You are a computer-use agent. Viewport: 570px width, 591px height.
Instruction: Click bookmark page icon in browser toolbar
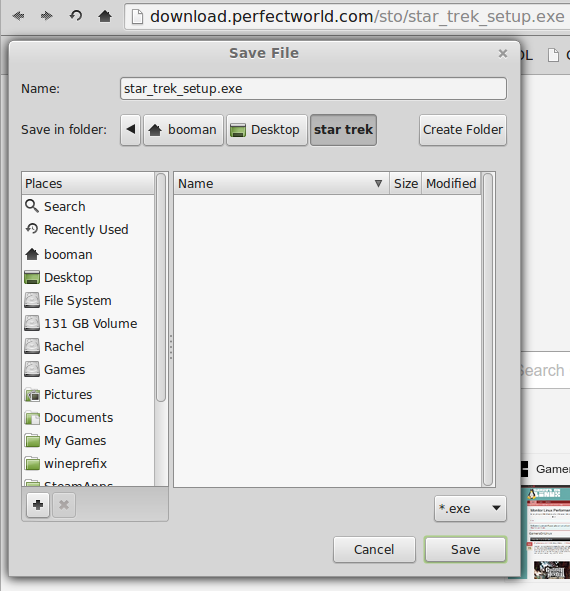click(553, 55)
